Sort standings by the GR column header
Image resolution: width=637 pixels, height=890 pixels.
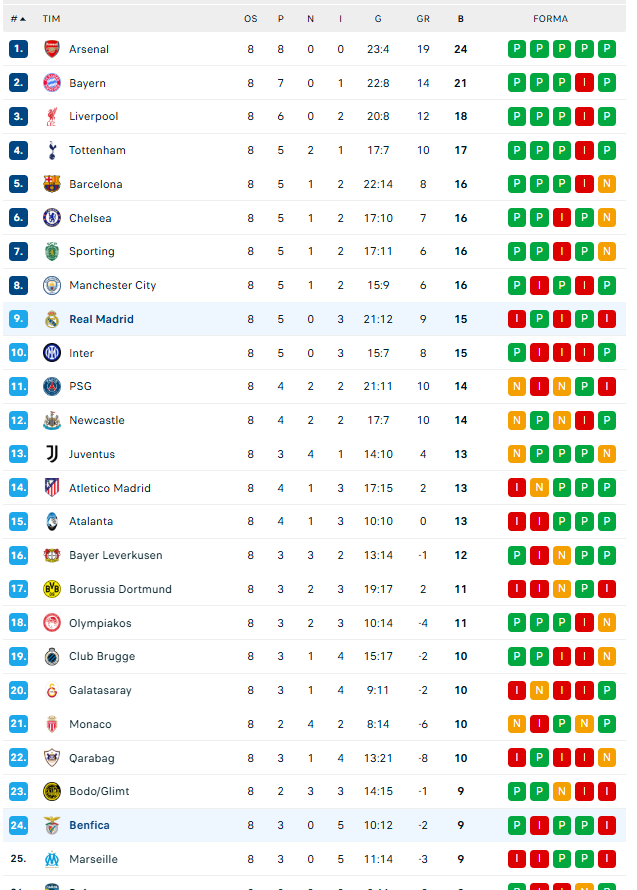[423, 19]
